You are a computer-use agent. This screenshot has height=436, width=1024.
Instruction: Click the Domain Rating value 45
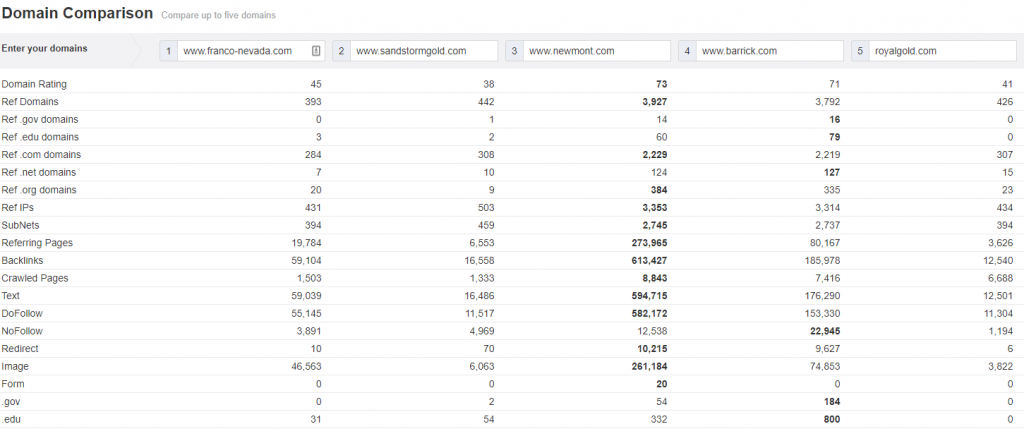pos(316,84)
